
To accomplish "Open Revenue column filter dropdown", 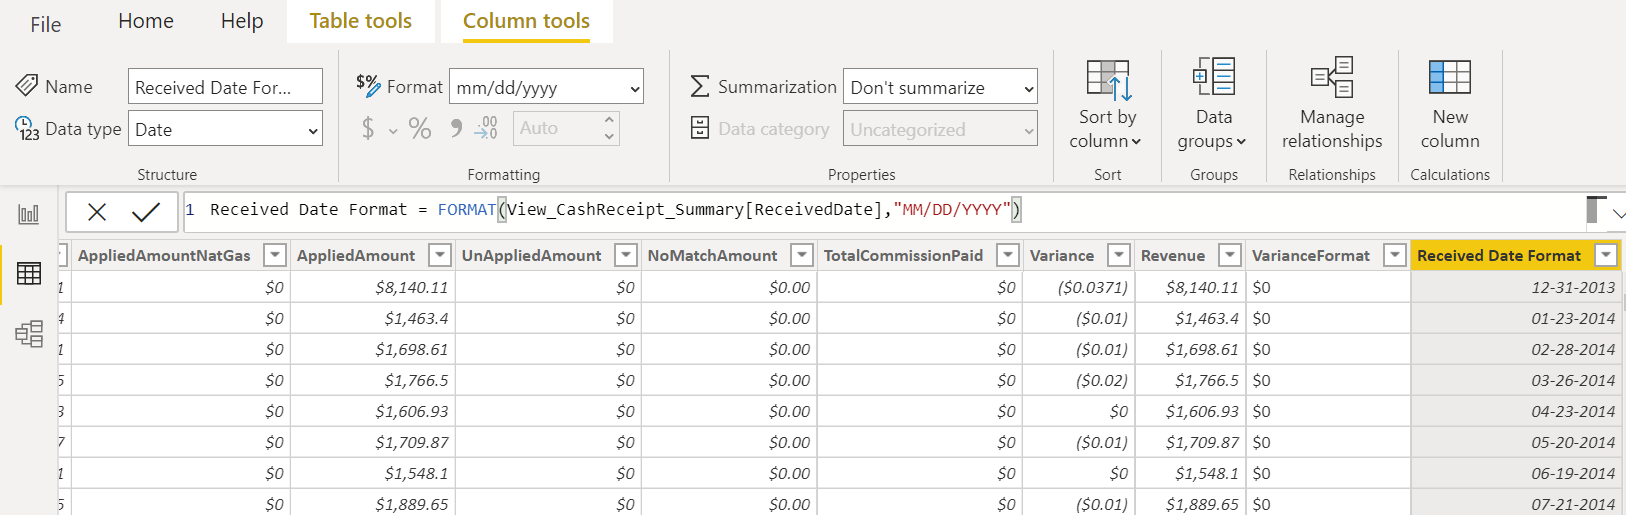I will pos(1230,255).
